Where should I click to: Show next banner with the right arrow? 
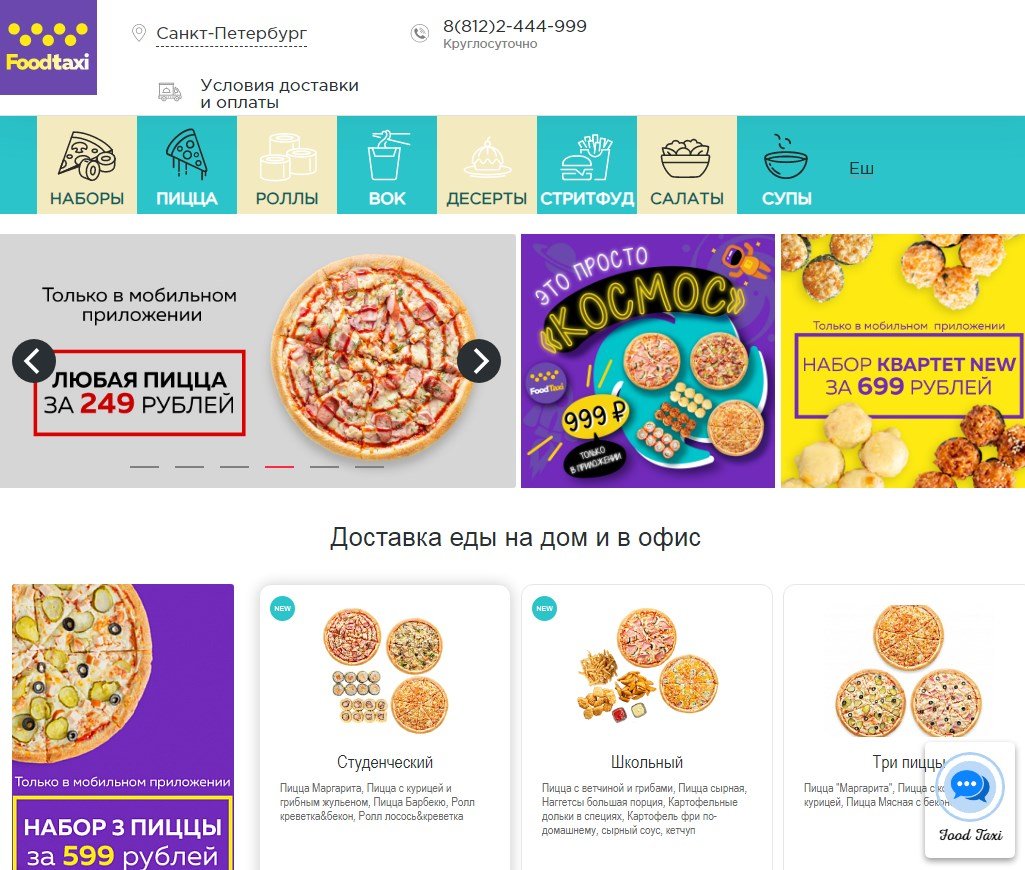pos(479,361)
